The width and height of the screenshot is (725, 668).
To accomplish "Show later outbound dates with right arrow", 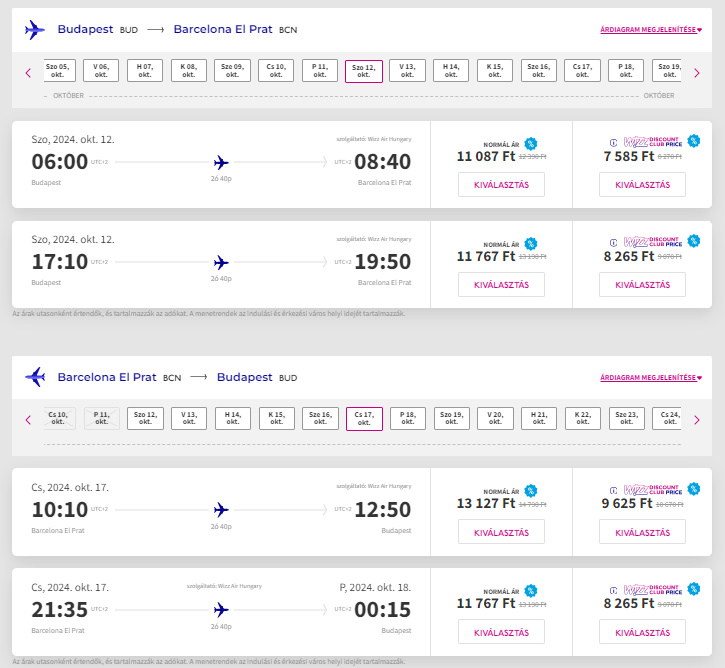I will [697, 73].
